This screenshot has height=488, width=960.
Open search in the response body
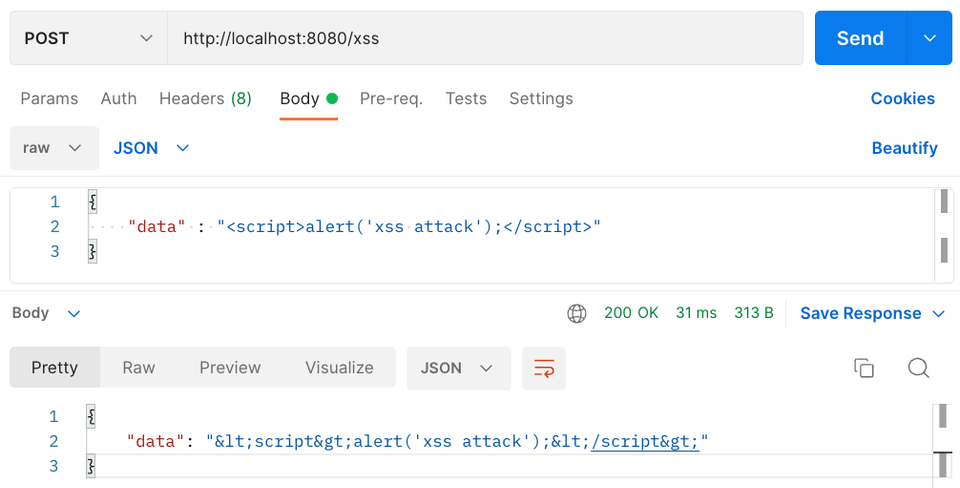[918, 368]
